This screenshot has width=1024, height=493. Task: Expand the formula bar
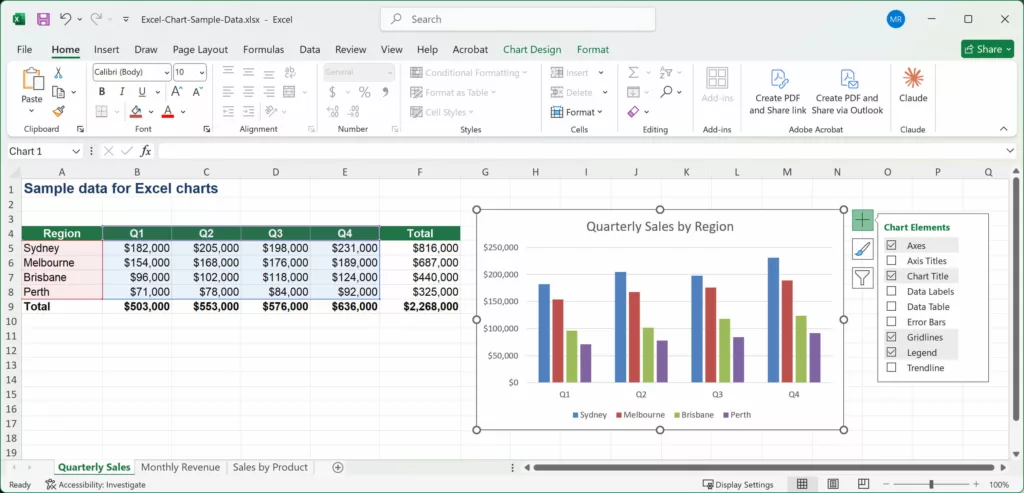click(1010, 151)
